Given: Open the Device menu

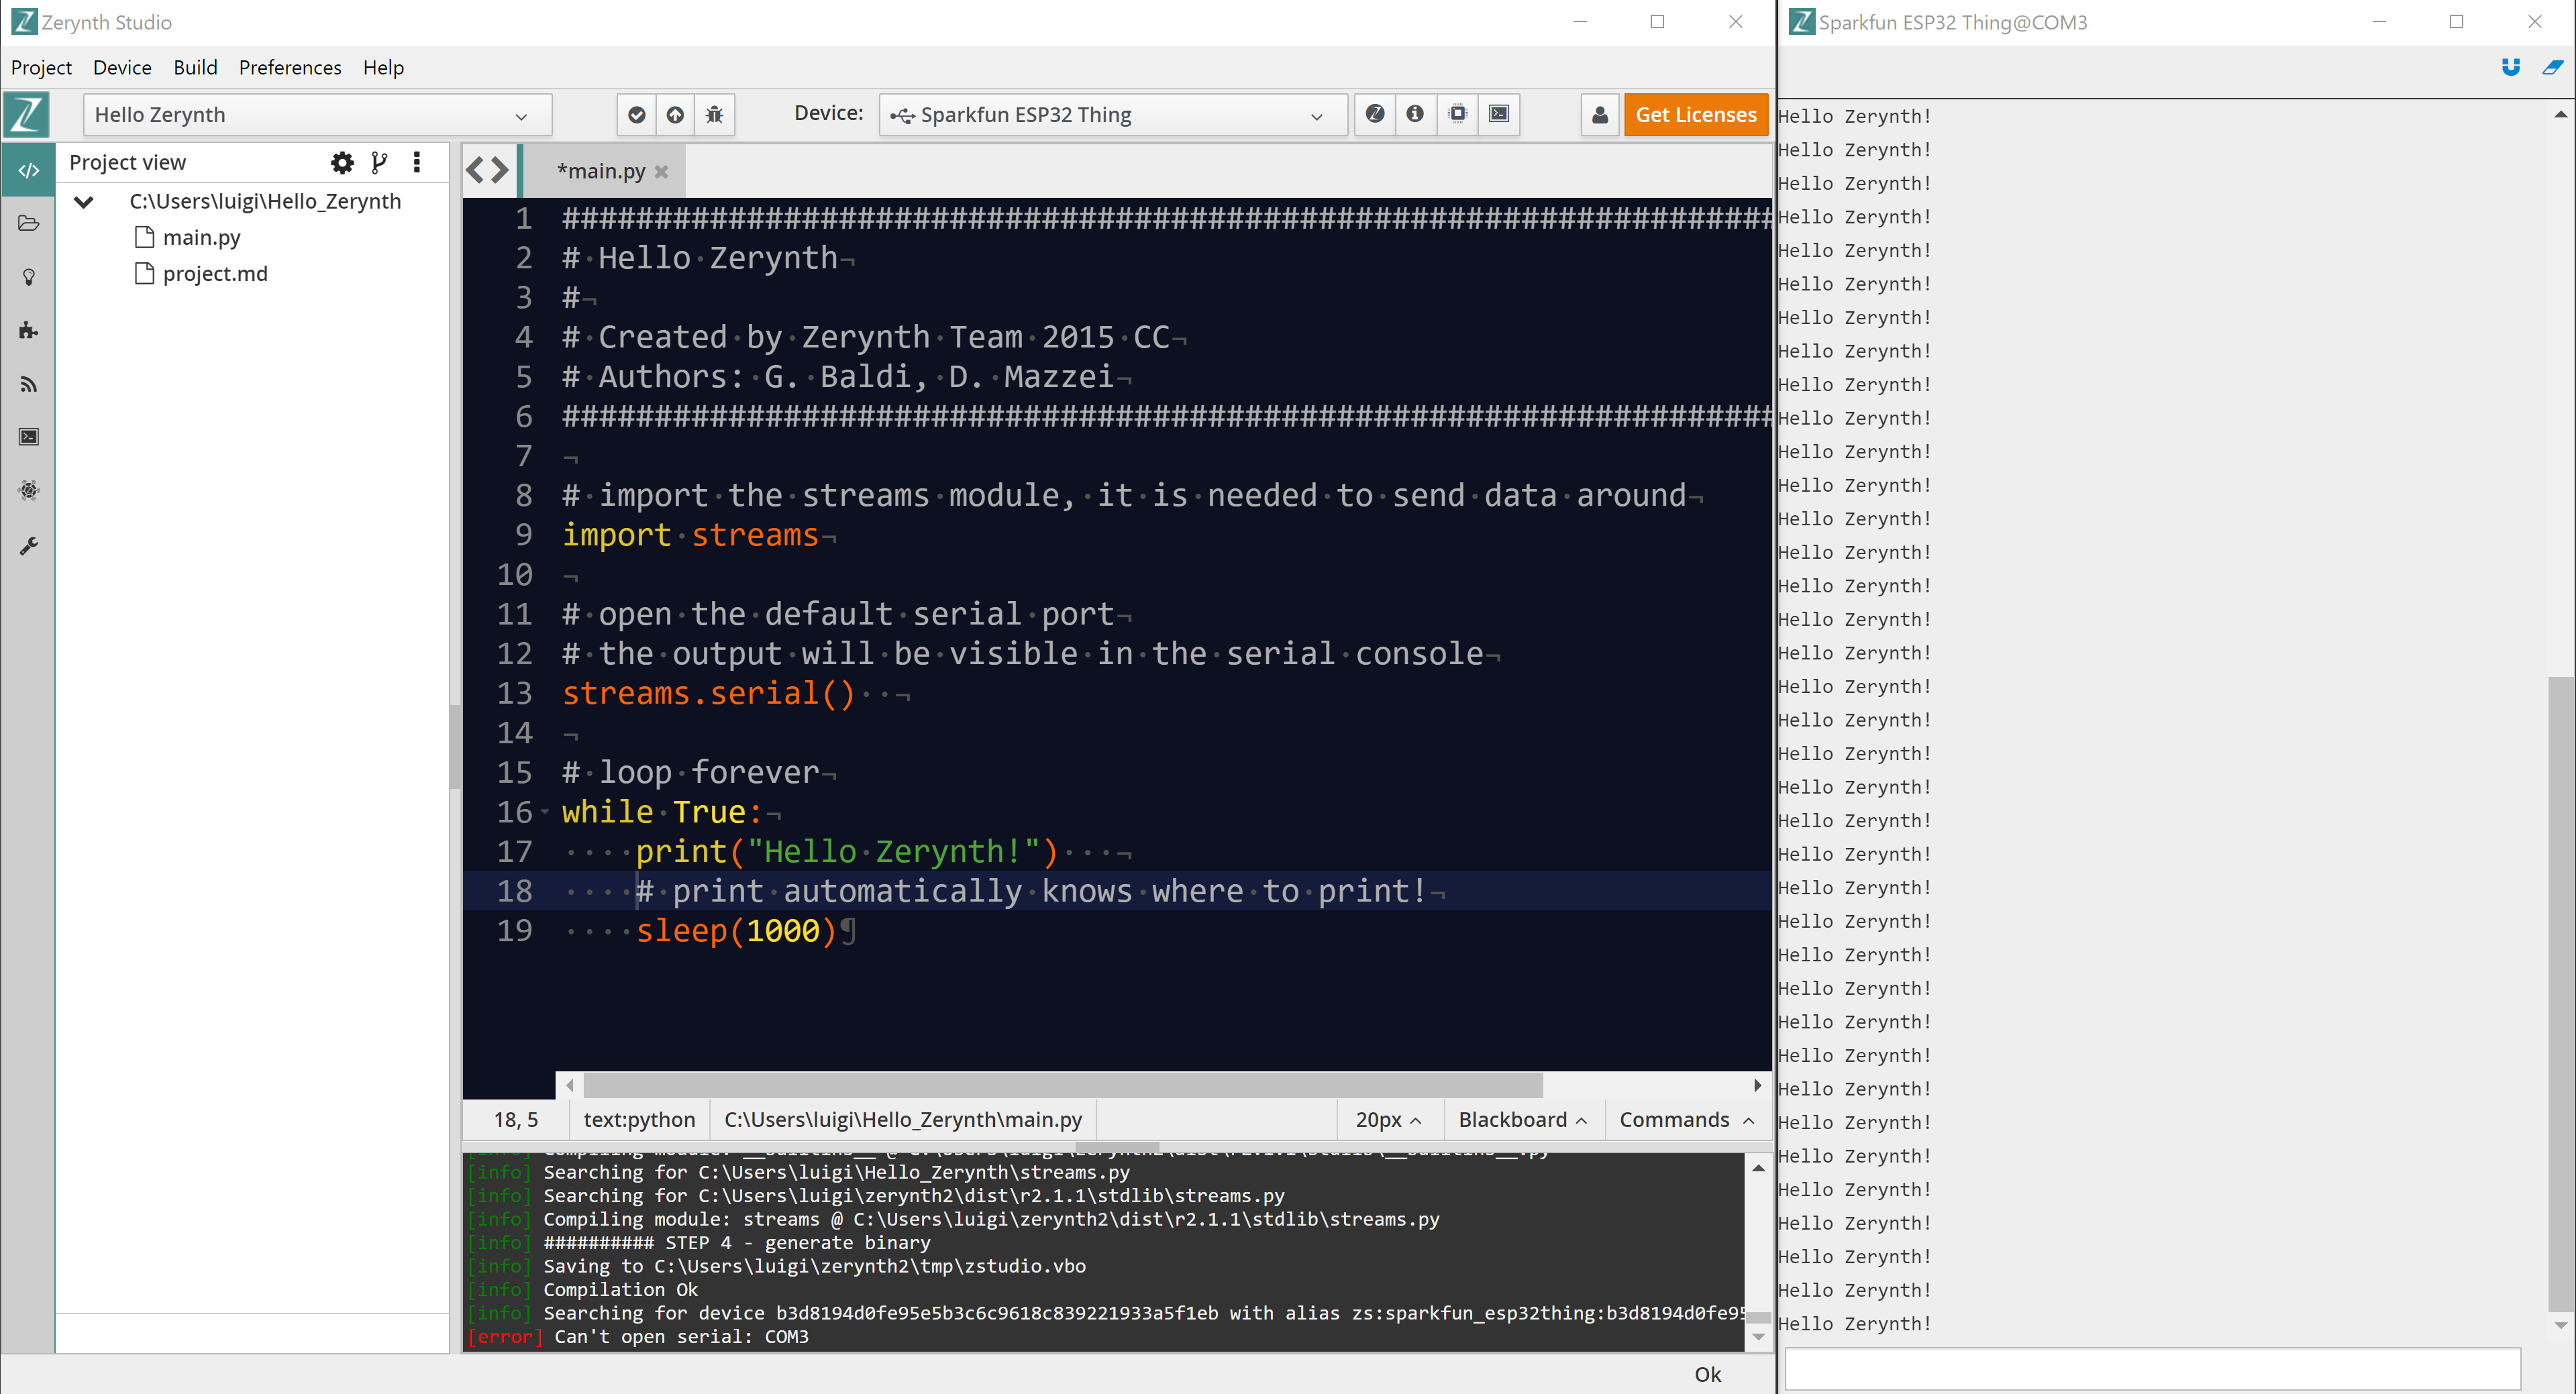Looking at the screenshot, I should click(122, 67).
